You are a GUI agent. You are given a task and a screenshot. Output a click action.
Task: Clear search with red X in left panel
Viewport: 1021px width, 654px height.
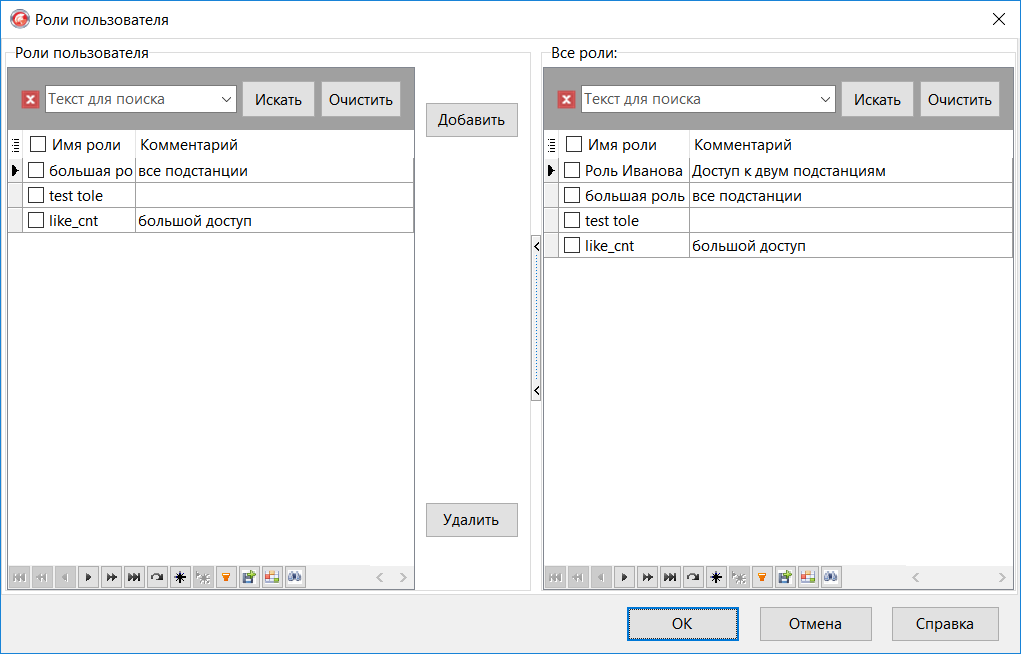pyautogui.click(x=31, y=99)
